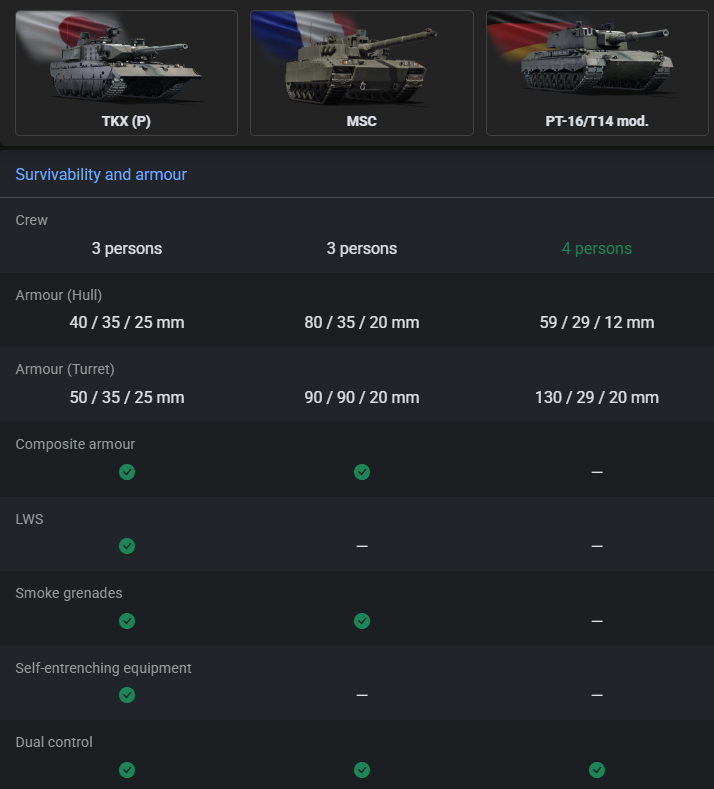Select the MSC tank card
Viewport: 714px width, 789px height.
click(x=362, y=73)
